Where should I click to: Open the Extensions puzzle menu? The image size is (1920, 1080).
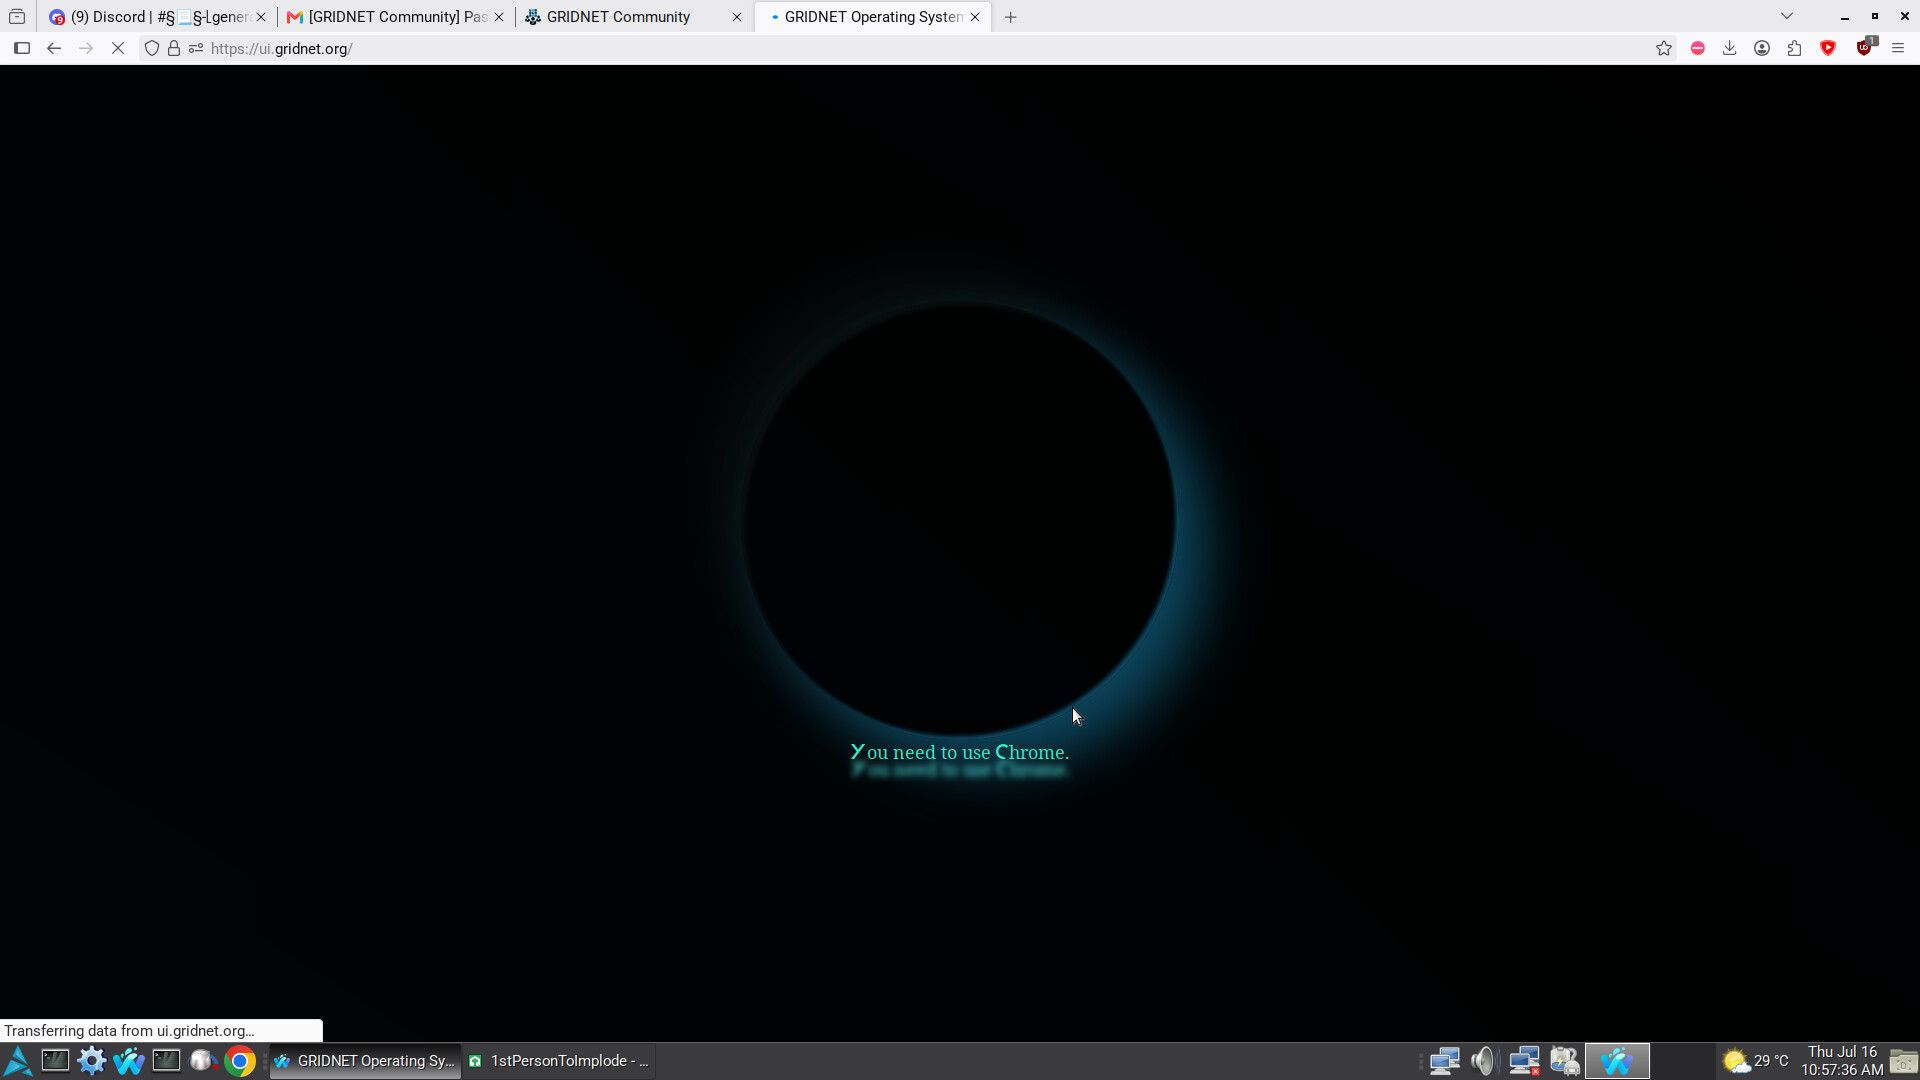(1795, 48)
